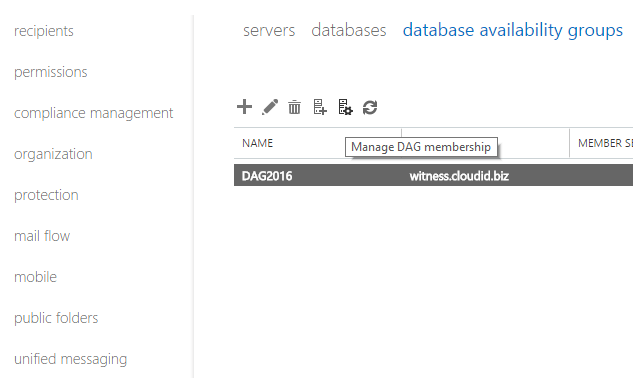
Task: Select mobile in the navigation pane
Action: 36,277
